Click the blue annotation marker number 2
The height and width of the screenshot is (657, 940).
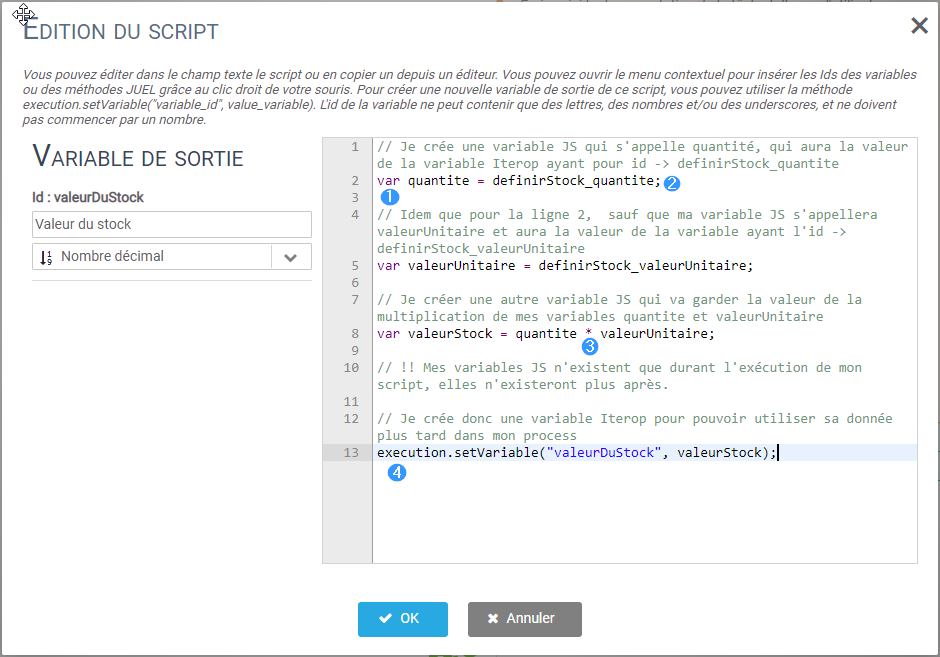click(x=672, y=183)
